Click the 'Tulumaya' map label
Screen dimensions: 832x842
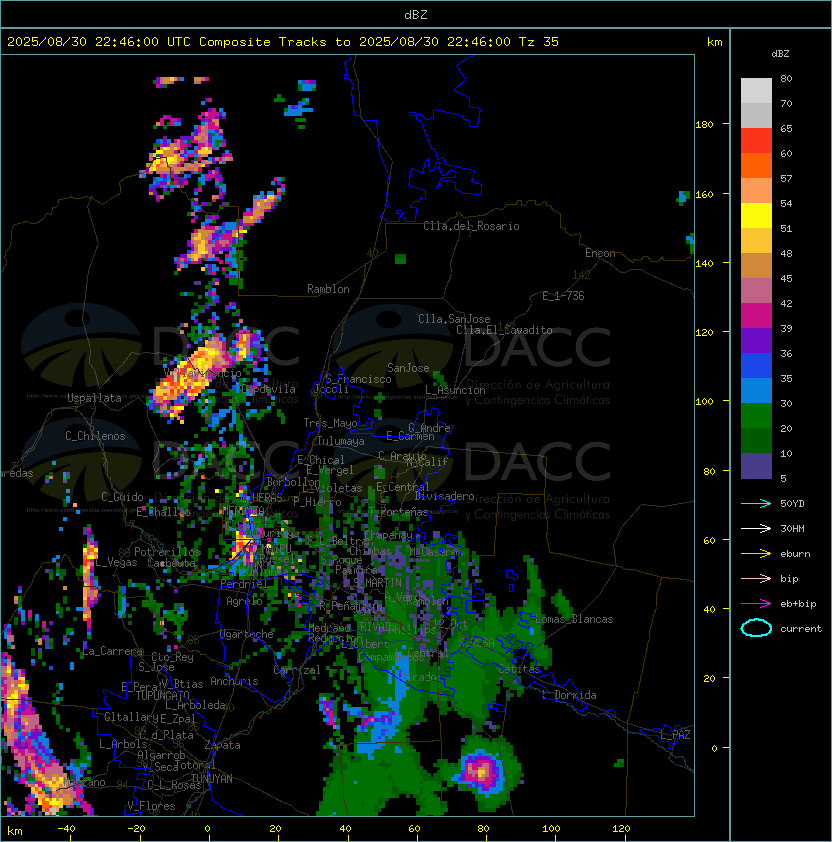tap(341, 441)
